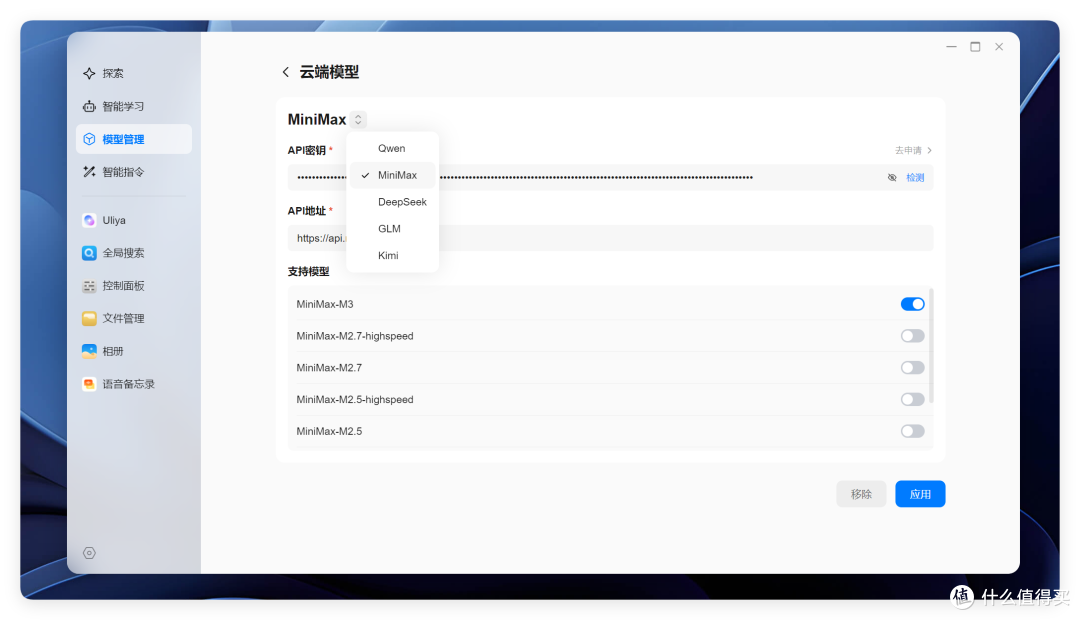Enable the MiniMax-M2.5 model switch
This screenshot has width=1080, height=620.
pyautogui.click(x=913, y=431)
